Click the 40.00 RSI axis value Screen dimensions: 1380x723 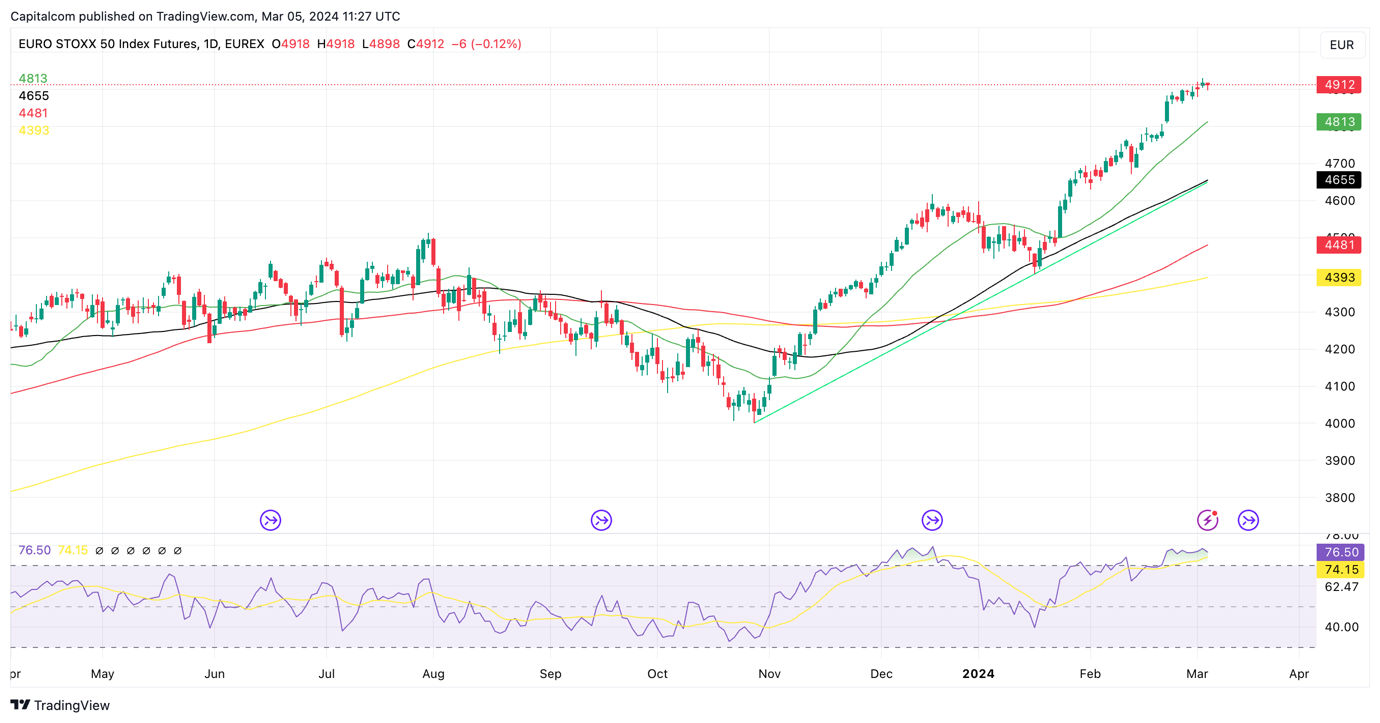pos(1341,627)
